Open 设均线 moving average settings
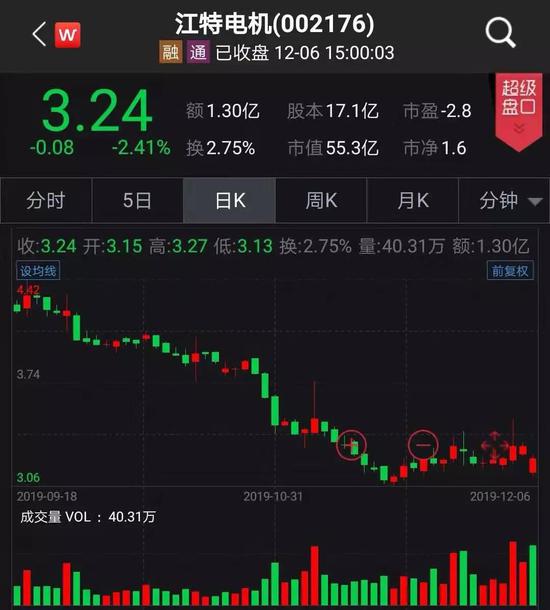The height and width of the screenshot is (610, 550). coord(38,271)
